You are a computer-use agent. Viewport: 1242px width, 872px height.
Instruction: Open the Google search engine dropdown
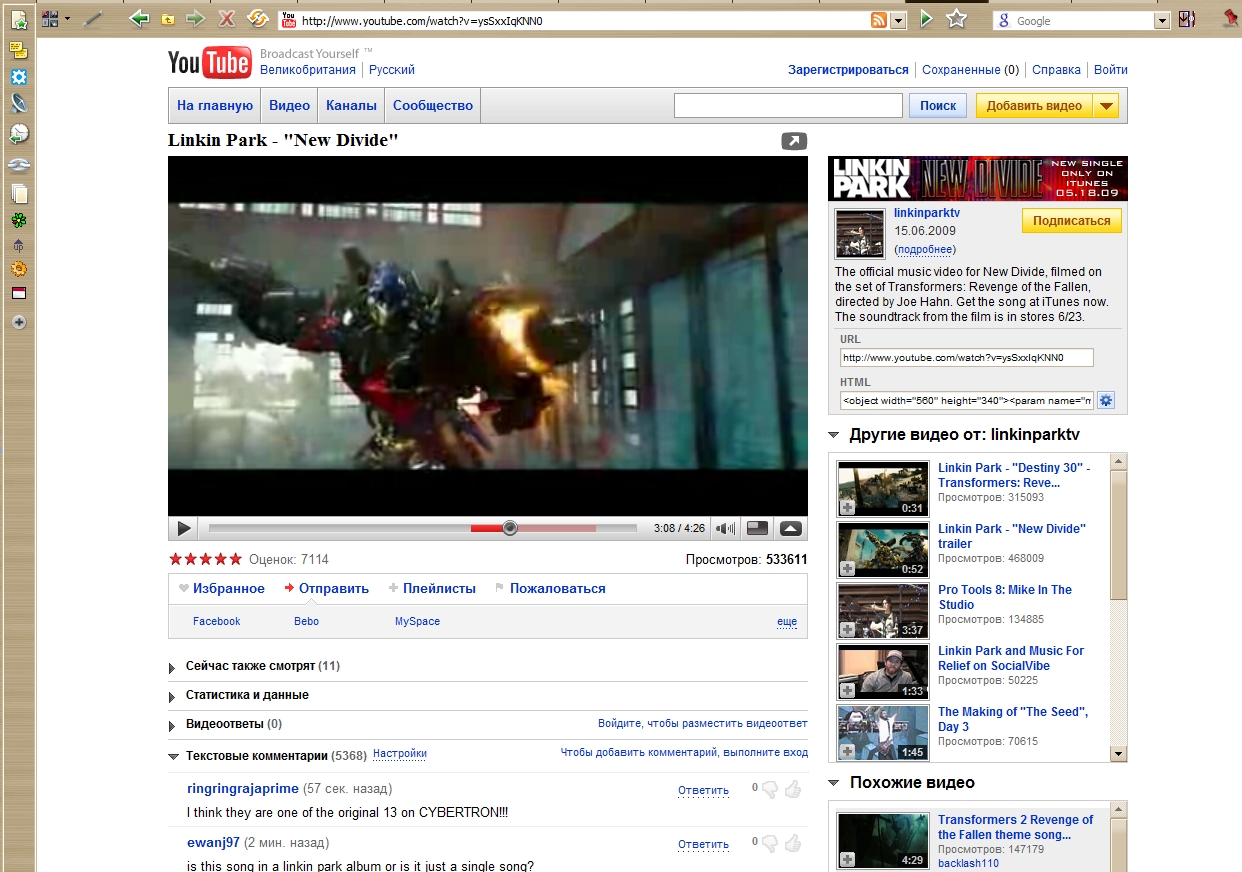click(x=1162, y=20)
